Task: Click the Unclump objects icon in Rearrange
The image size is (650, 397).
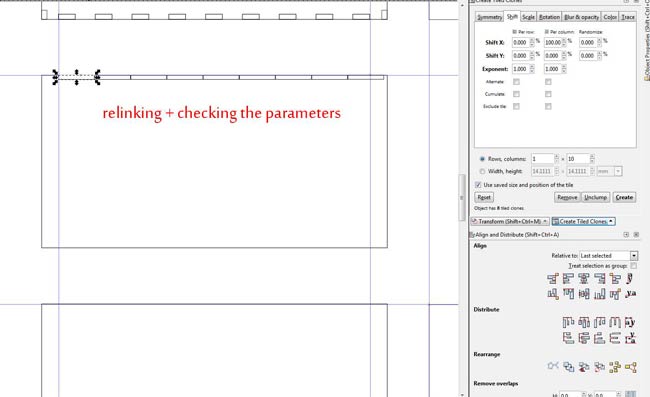Action: tap(631, 367)
